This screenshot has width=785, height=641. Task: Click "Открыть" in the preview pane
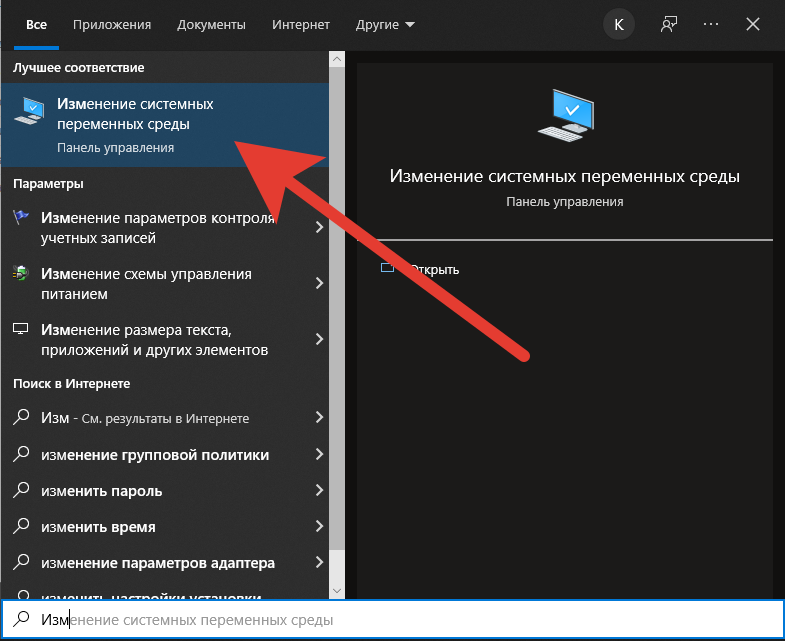click(432, 270)
